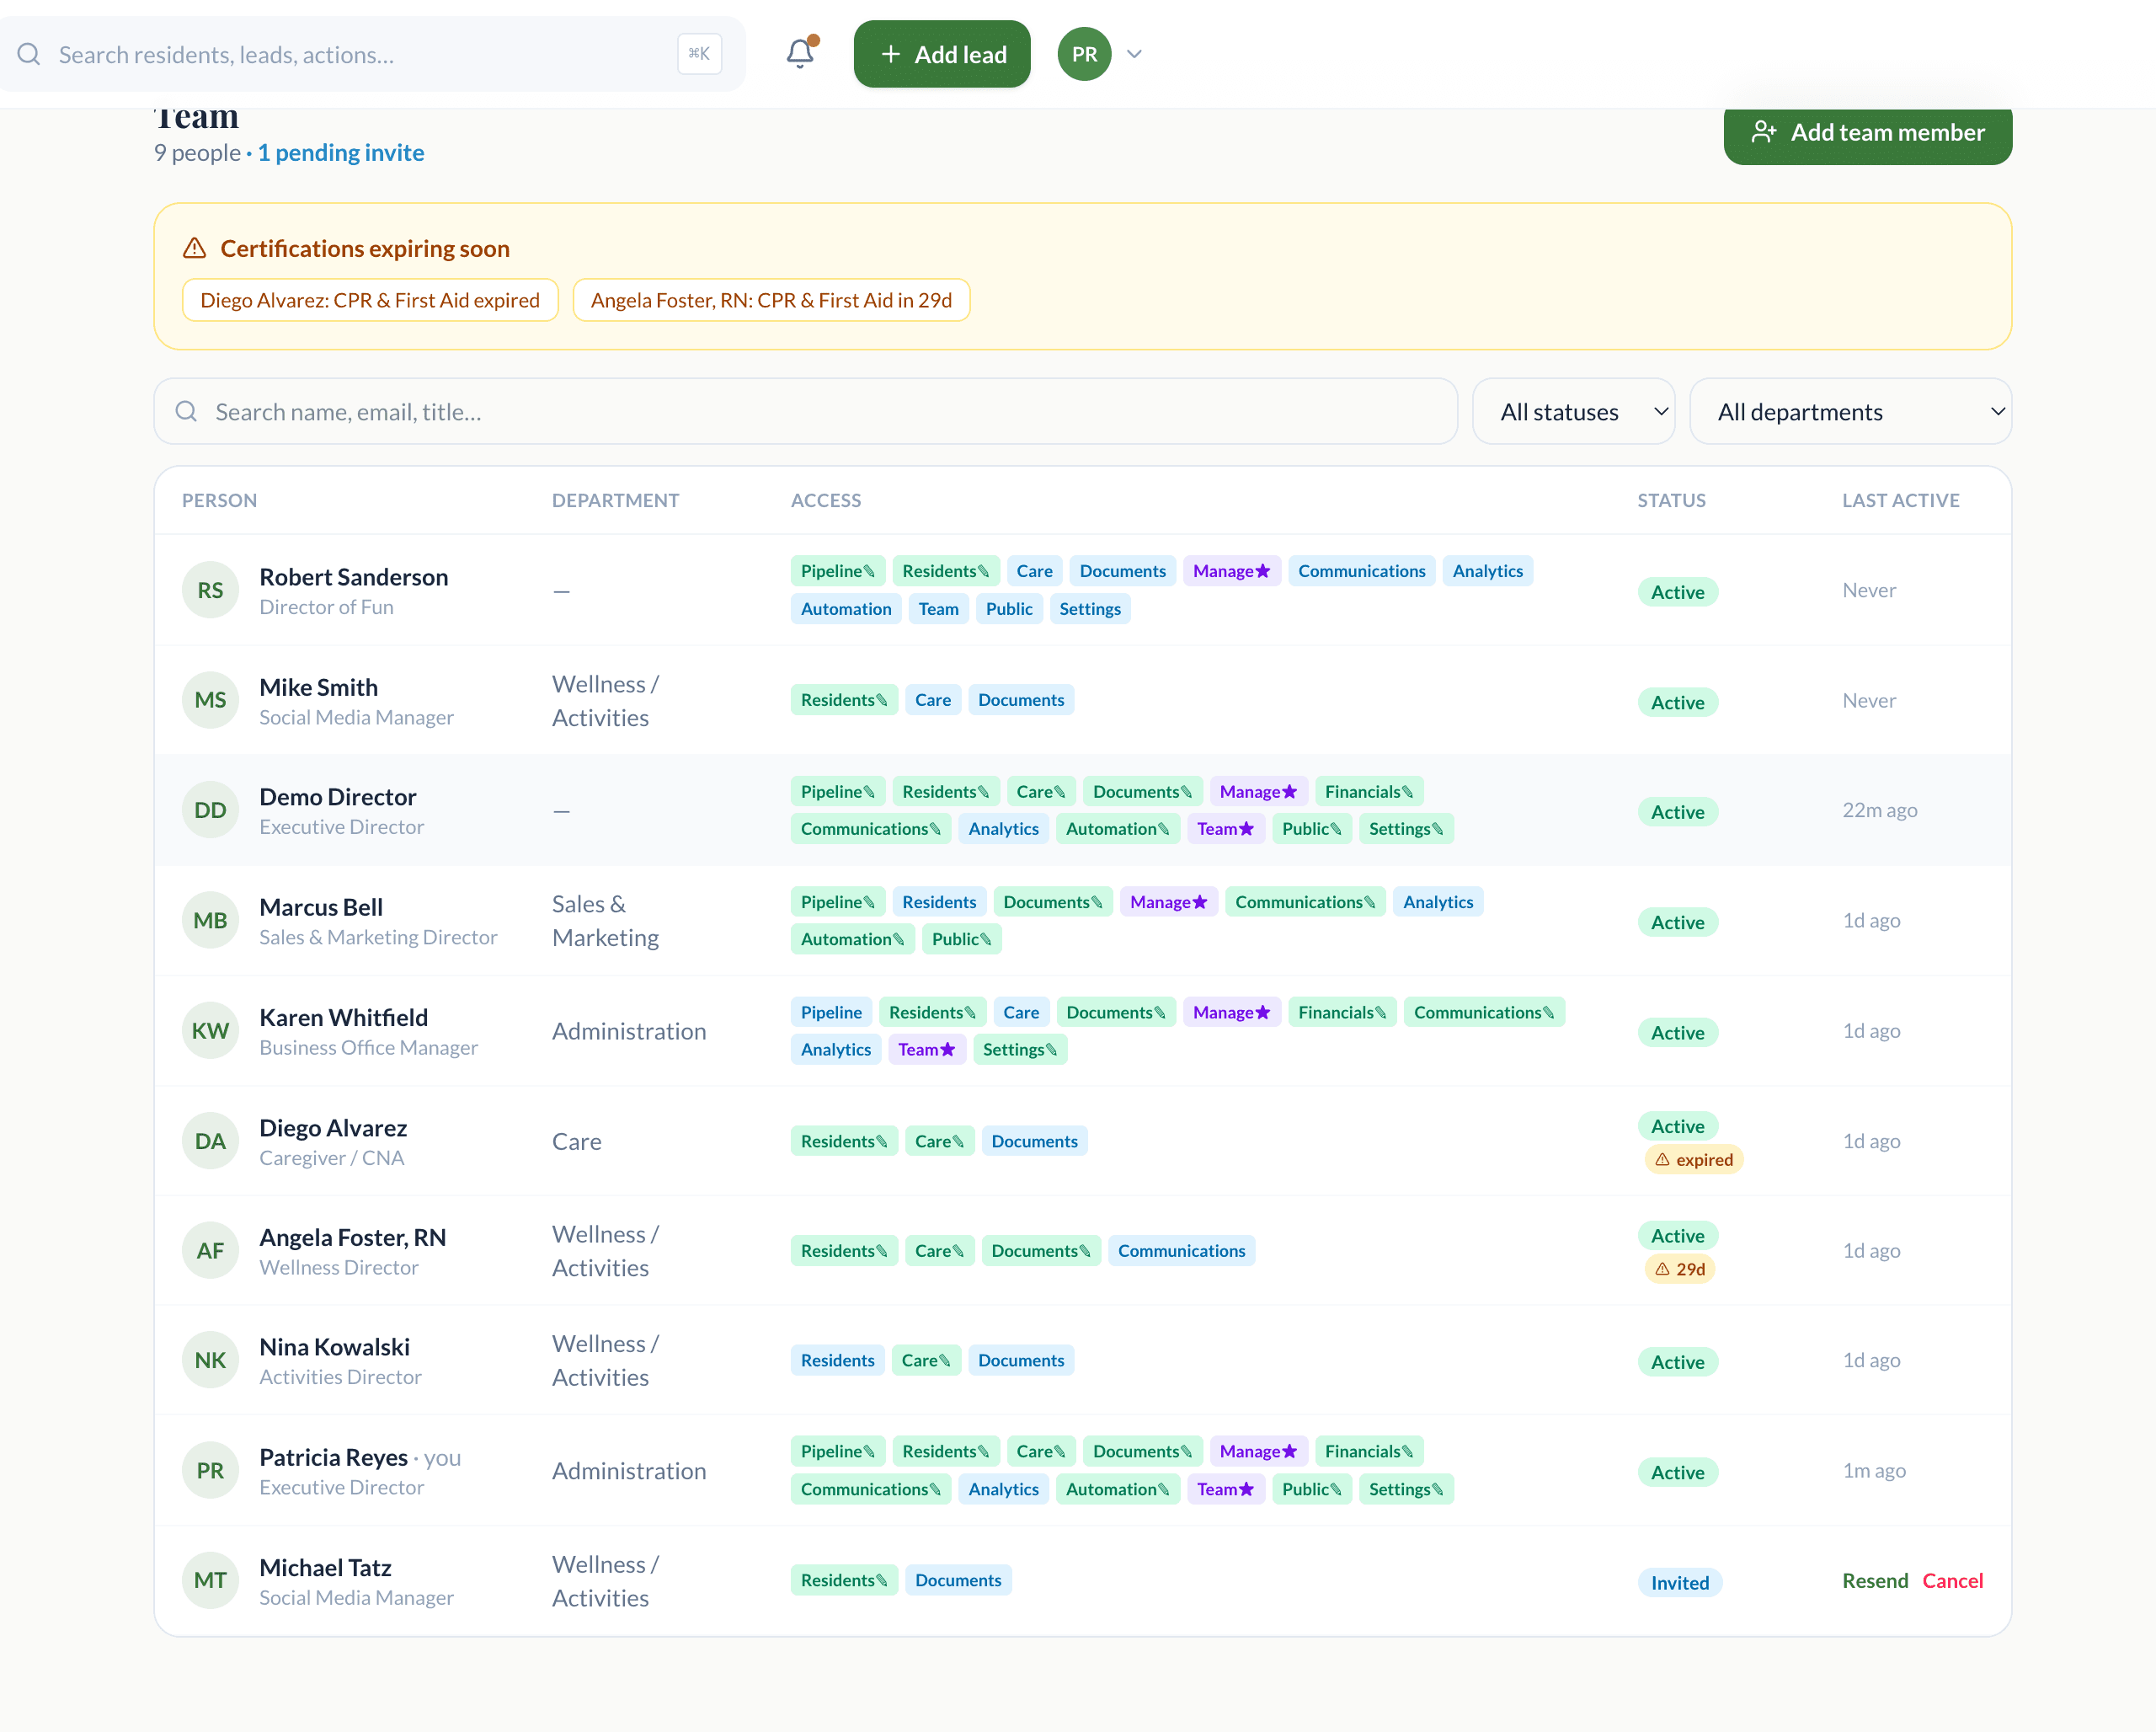Click the Marcus Bell name
The height and width of the screenshot is (1732, 2156).
[x=320, y=908]
